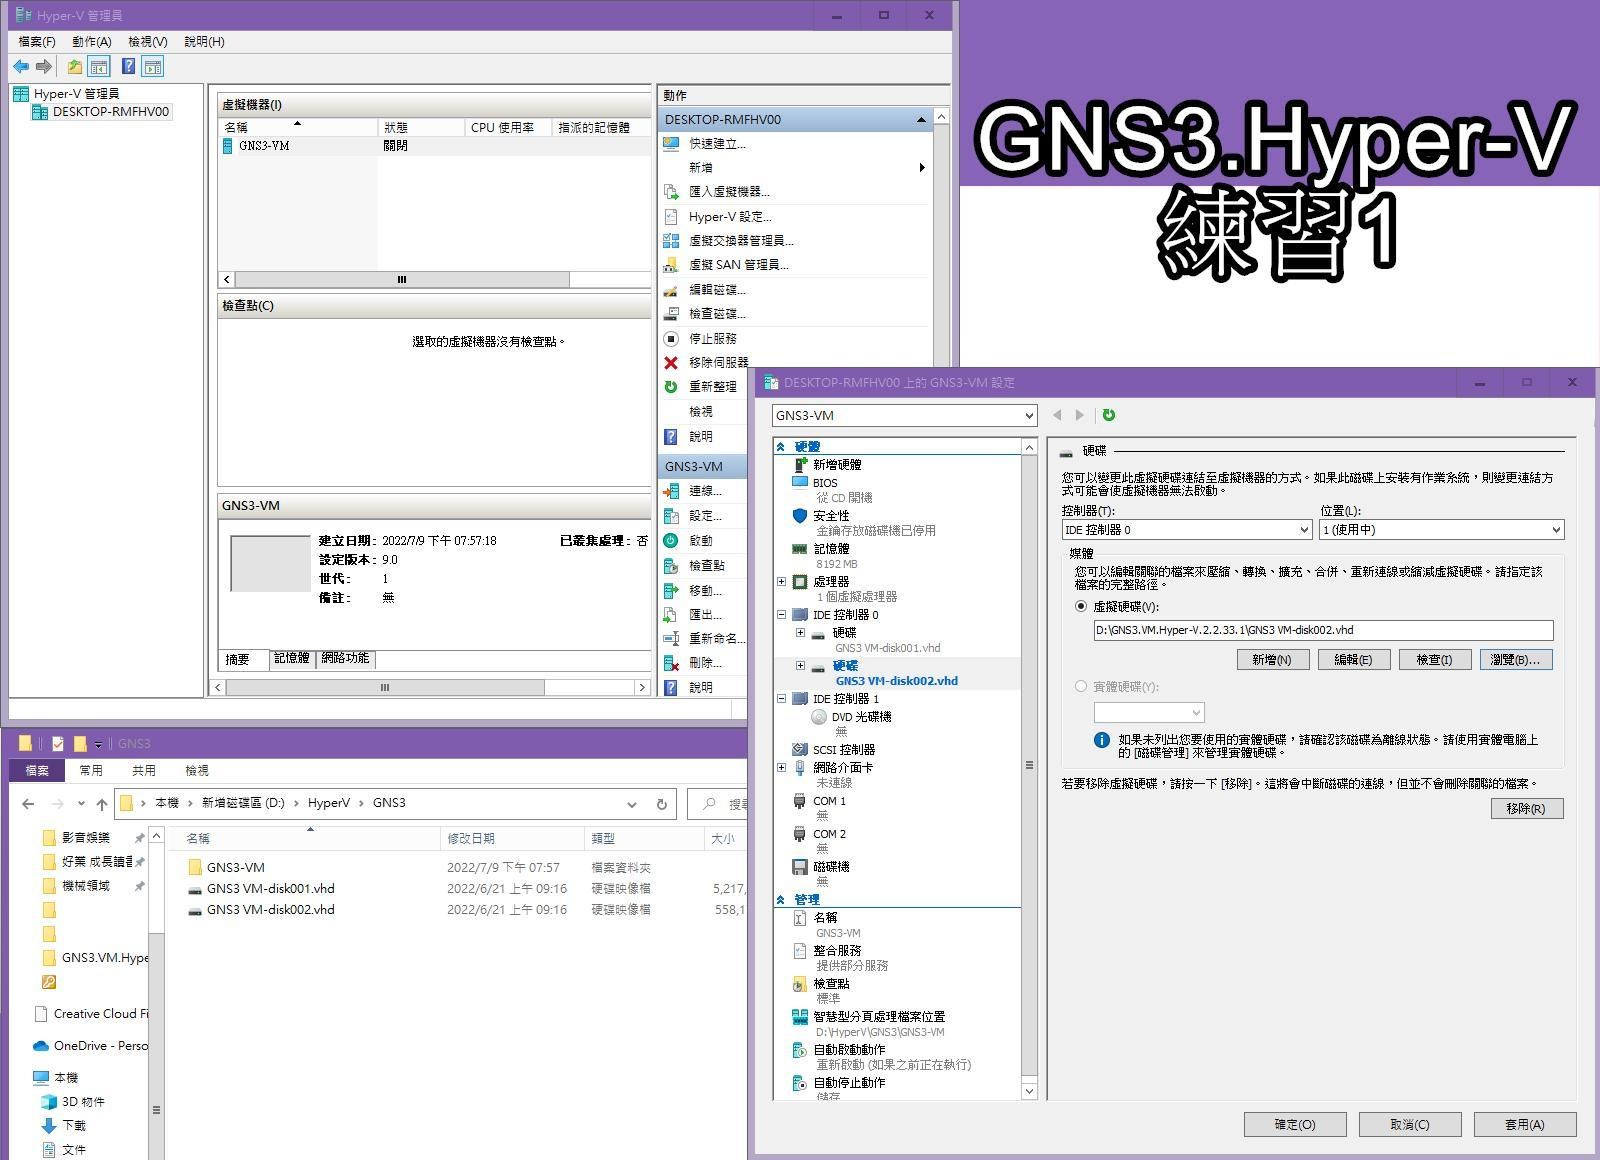
Task: Click 套用(A) button in settings dialog
Action: [x=1525, y=1125]
